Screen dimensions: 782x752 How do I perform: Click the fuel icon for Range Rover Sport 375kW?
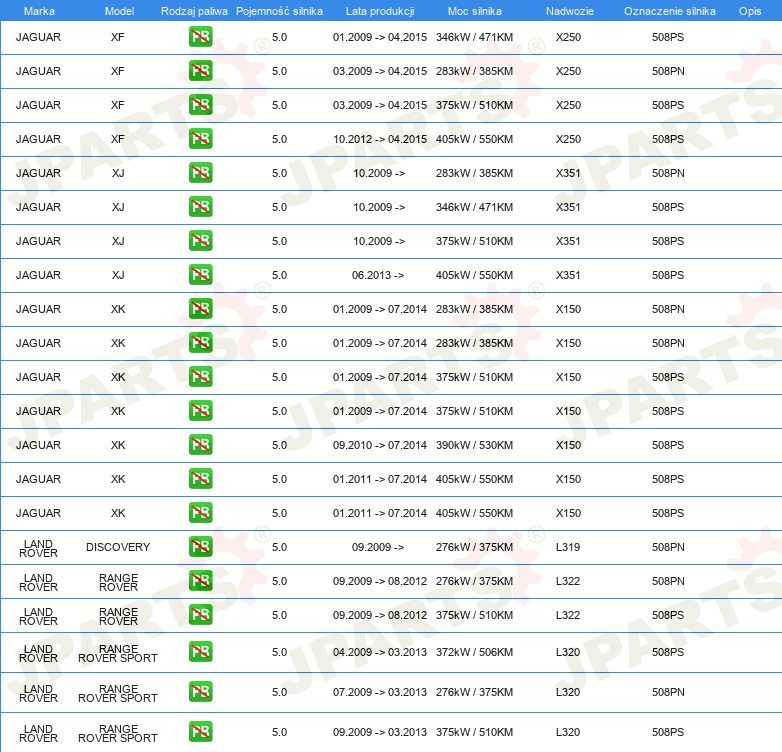200,732
